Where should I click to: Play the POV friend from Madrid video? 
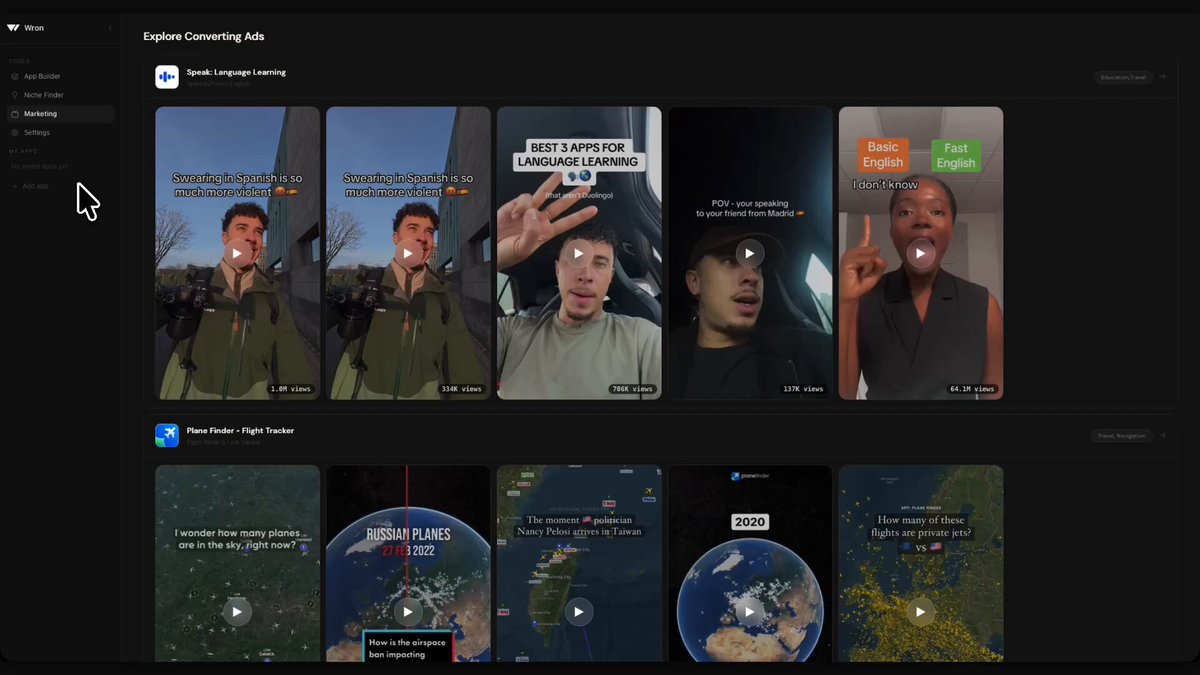[750, 253]
